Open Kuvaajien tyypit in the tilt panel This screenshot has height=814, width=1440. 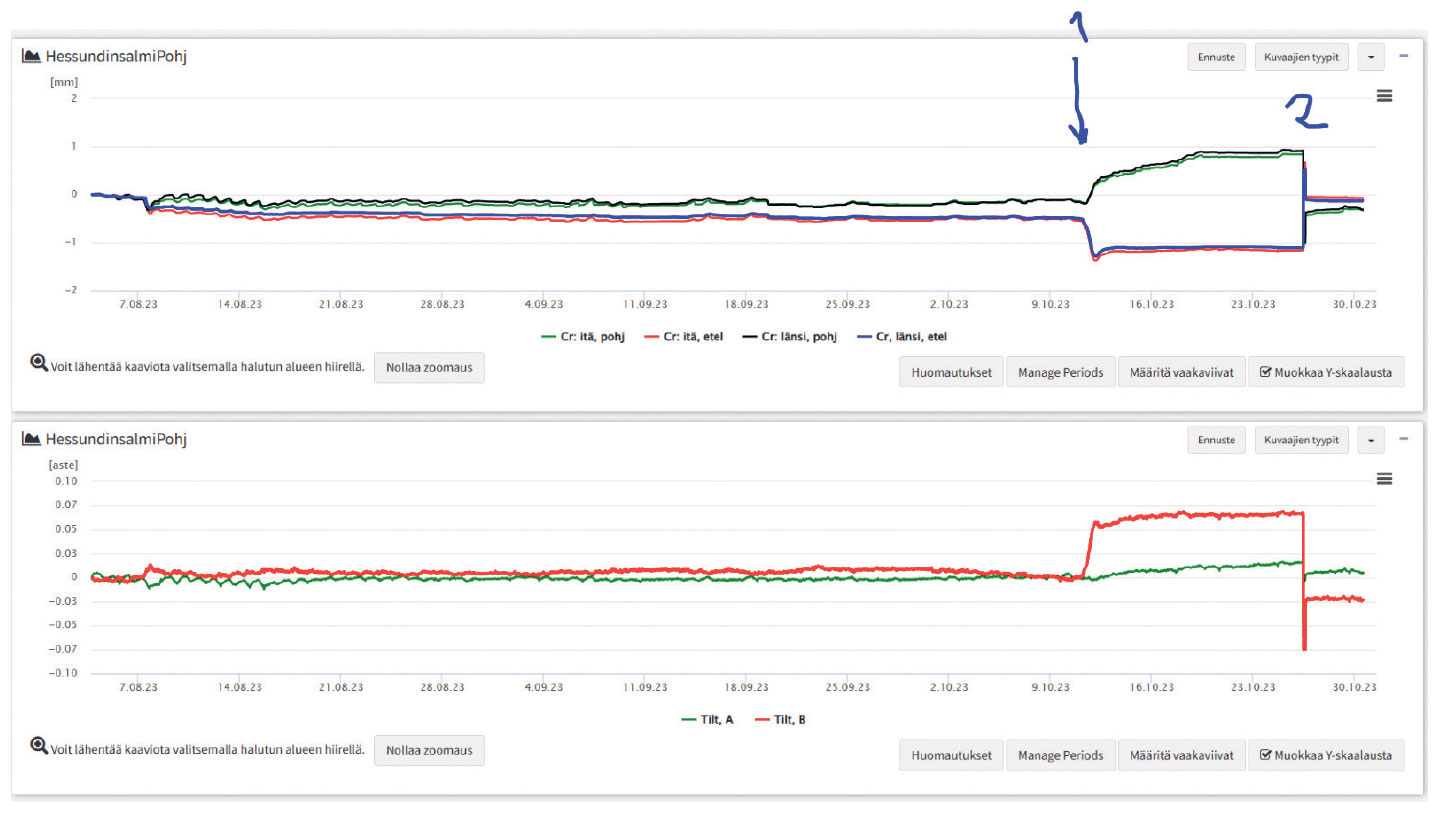click(1302, 440)
